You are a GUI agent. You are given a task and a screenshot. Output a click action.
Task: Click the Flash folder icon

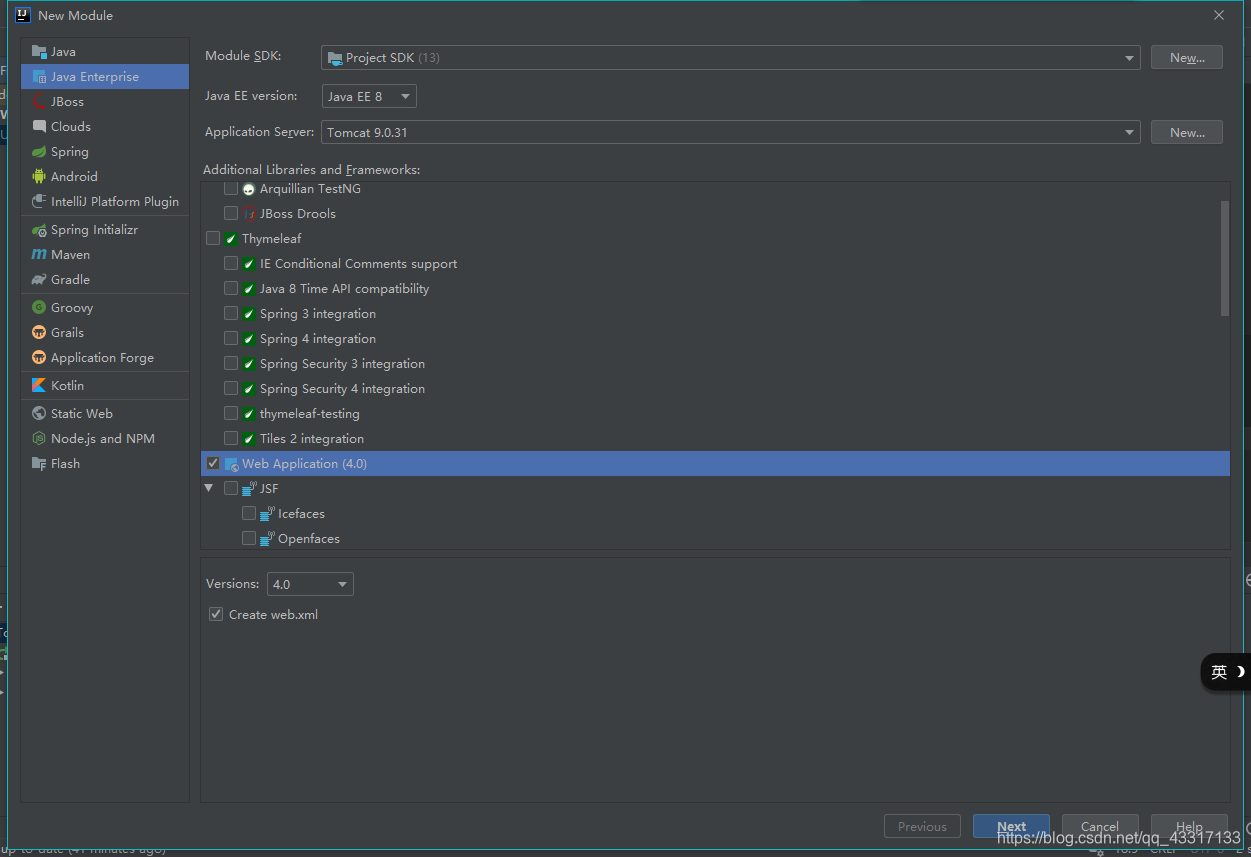point(39,464)
